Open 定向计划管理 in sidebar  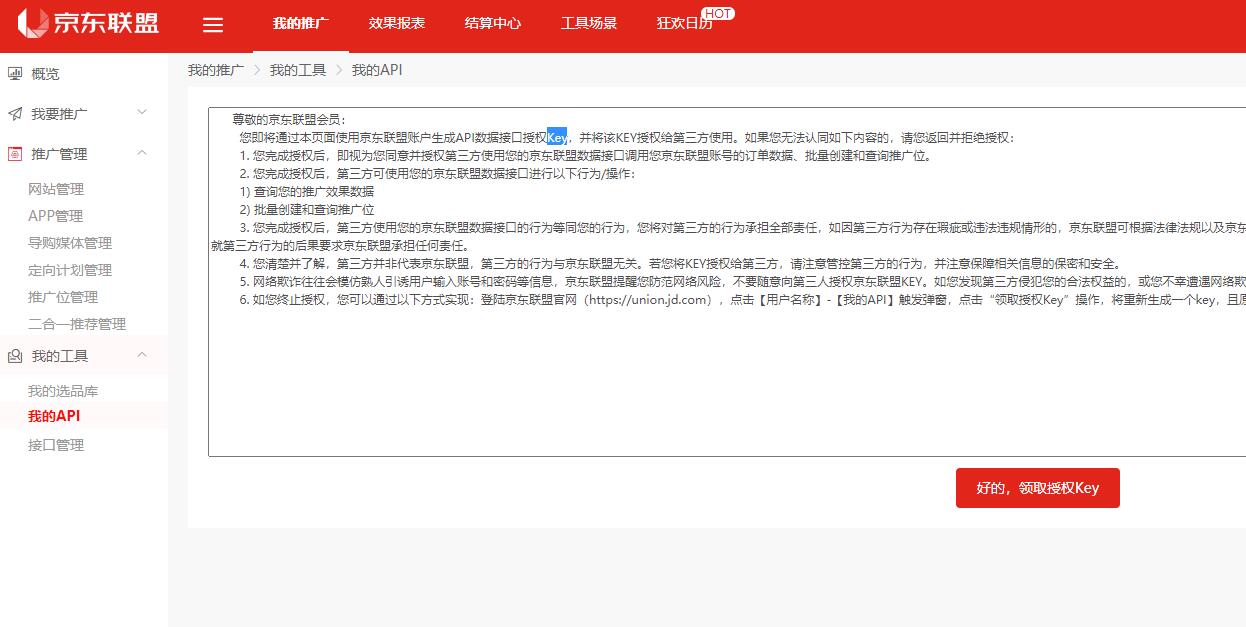(x=70, y=270)
